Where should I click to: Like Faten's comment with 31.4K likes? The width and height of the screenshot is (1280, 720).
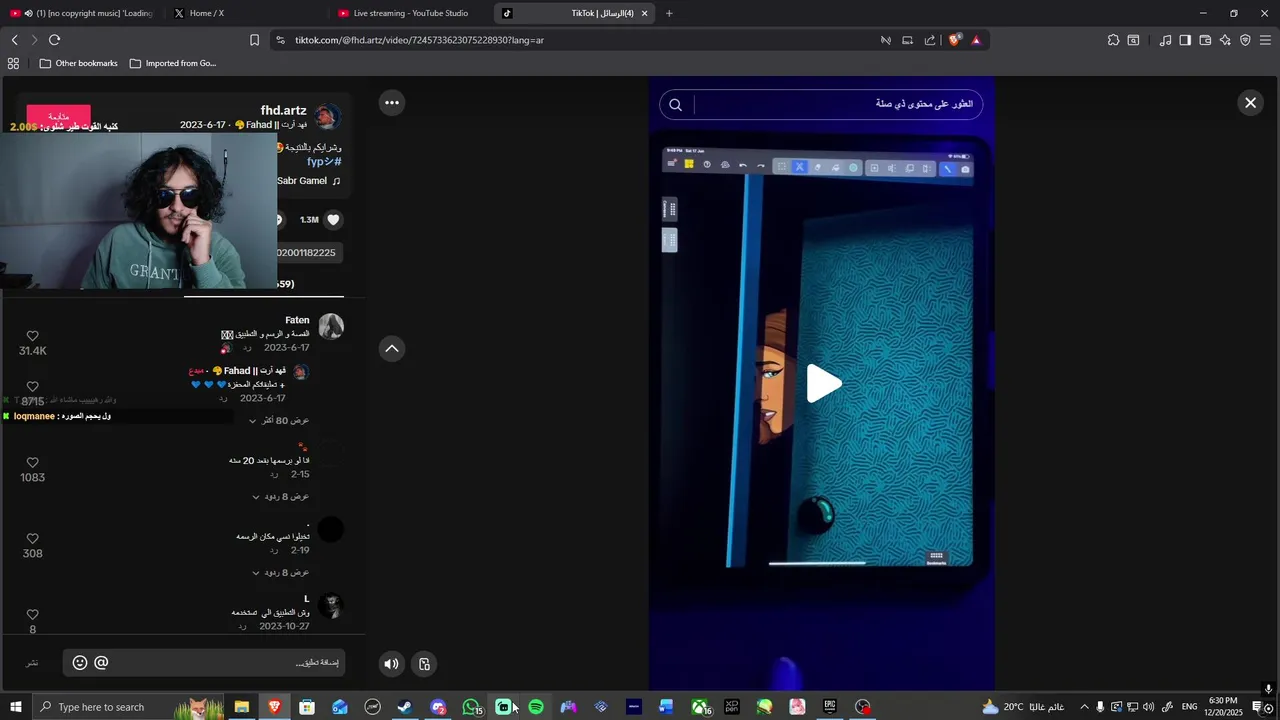(32, 336)
